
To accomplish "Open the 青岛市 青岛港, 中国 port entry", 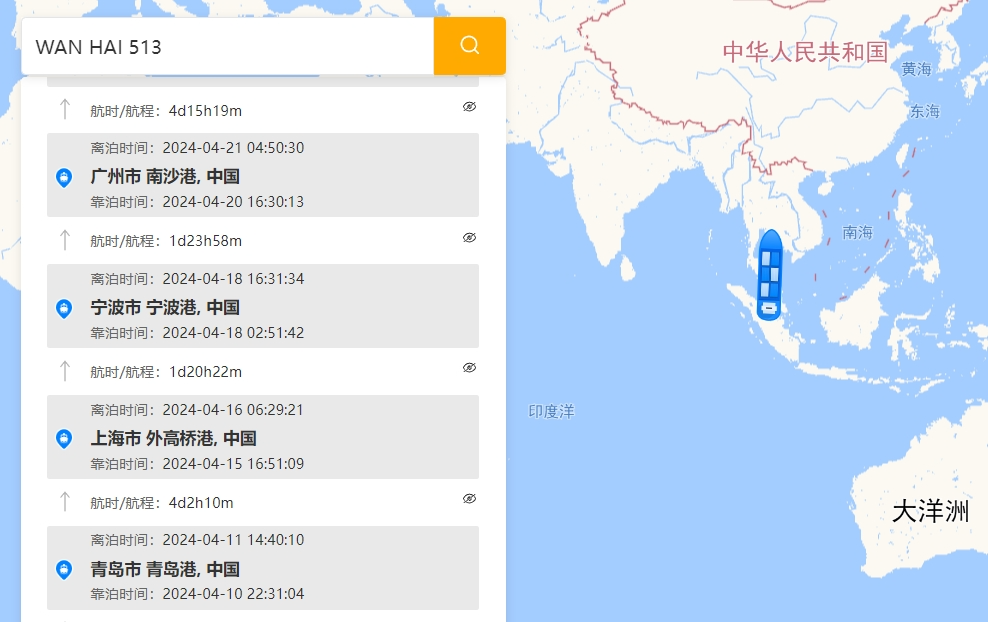I will pyautogui.click(x=263, y=568).
